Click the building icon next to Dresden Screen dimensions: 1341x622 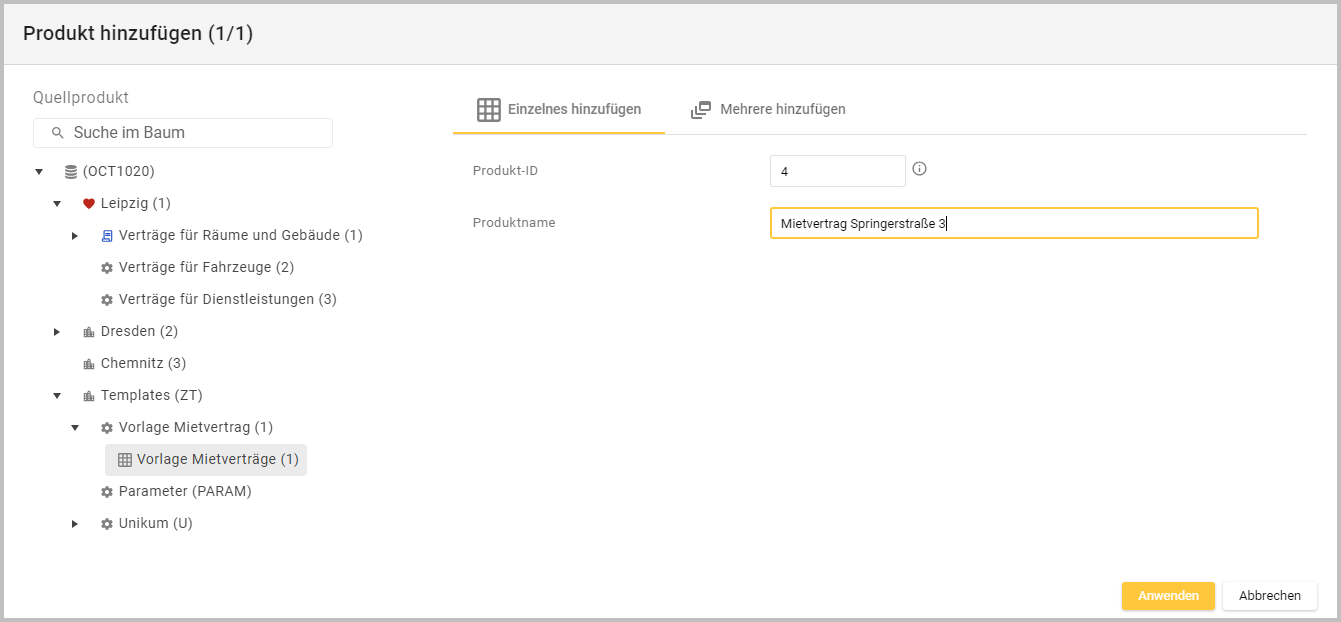pyautogui.click(x=88, y=332)
